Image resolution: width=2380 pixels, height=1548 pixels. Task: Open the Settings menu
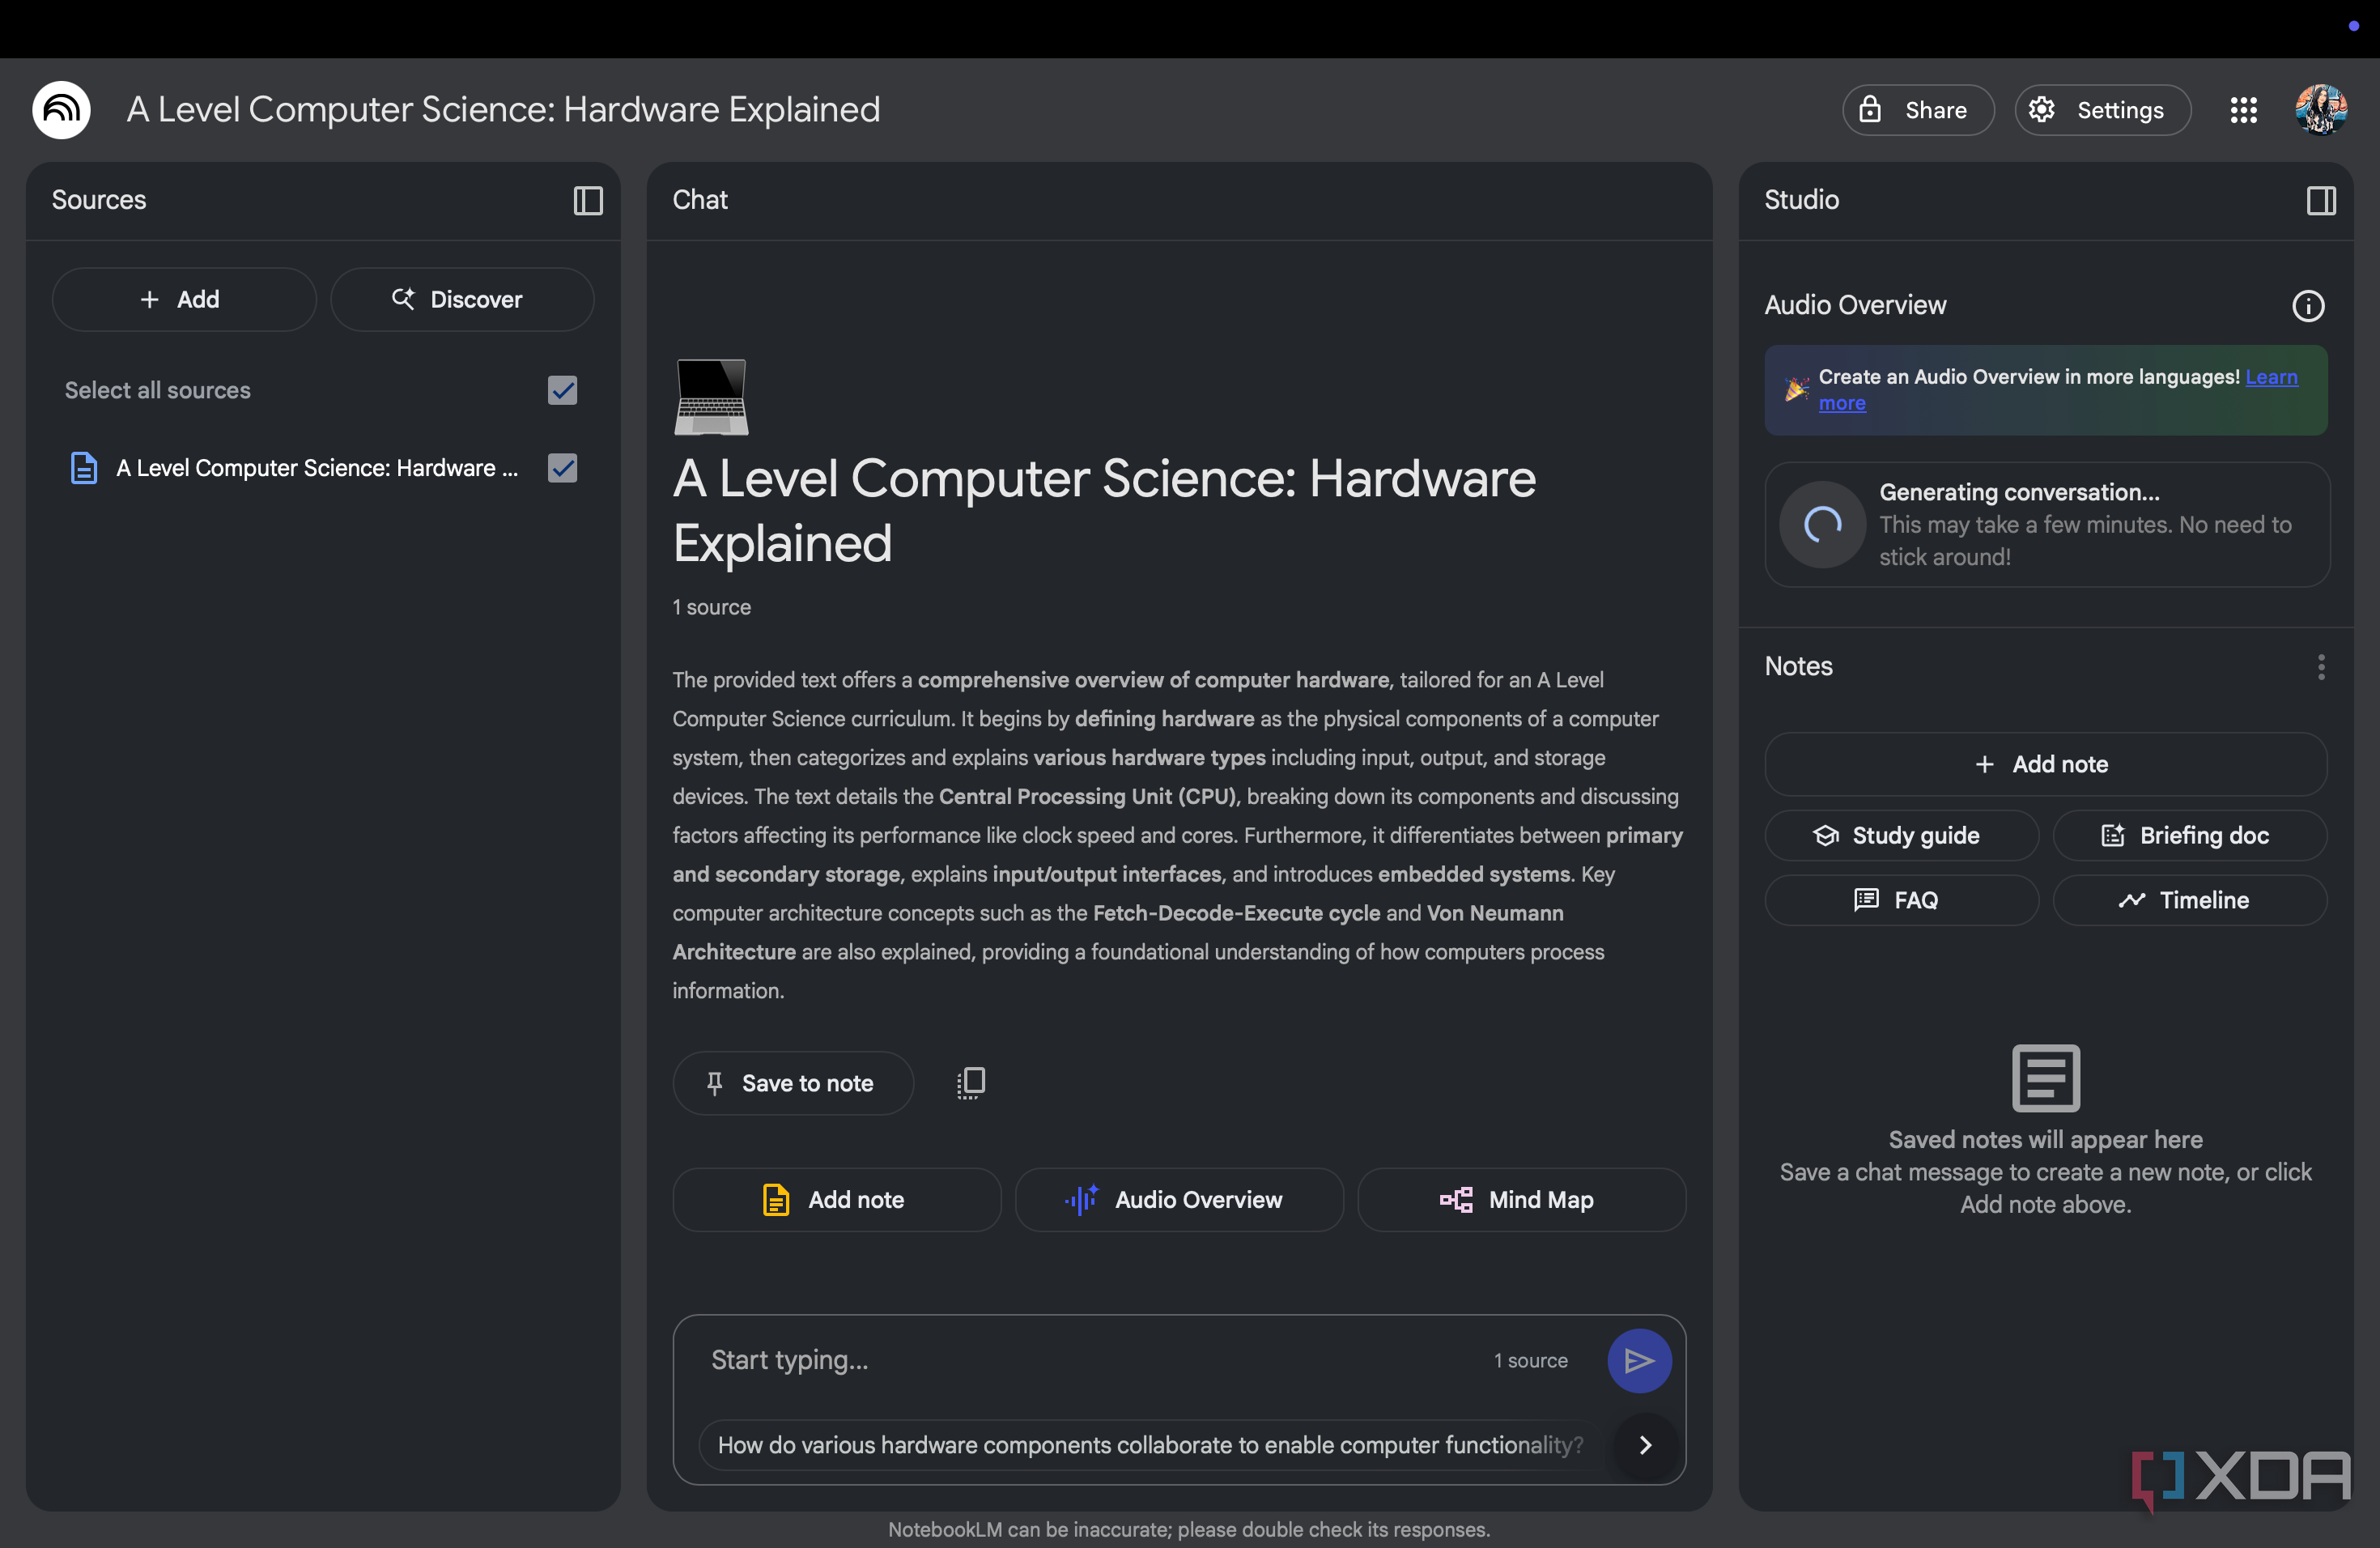click(2102, 110)
